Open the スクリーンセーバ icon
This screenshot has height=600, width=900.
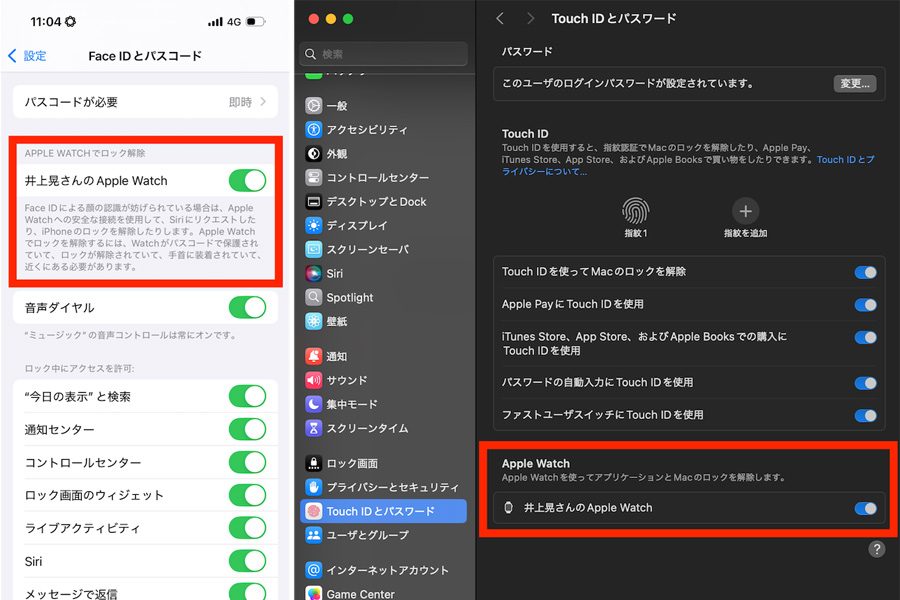click(x=313, y=249)
